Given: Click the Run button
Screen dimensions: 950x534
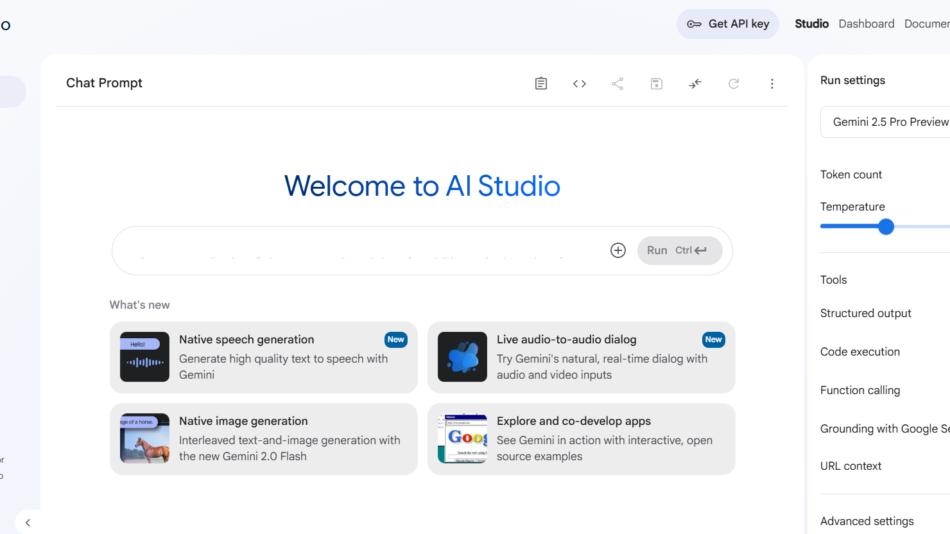Looking at the screenshot, I should coord(679,250).
